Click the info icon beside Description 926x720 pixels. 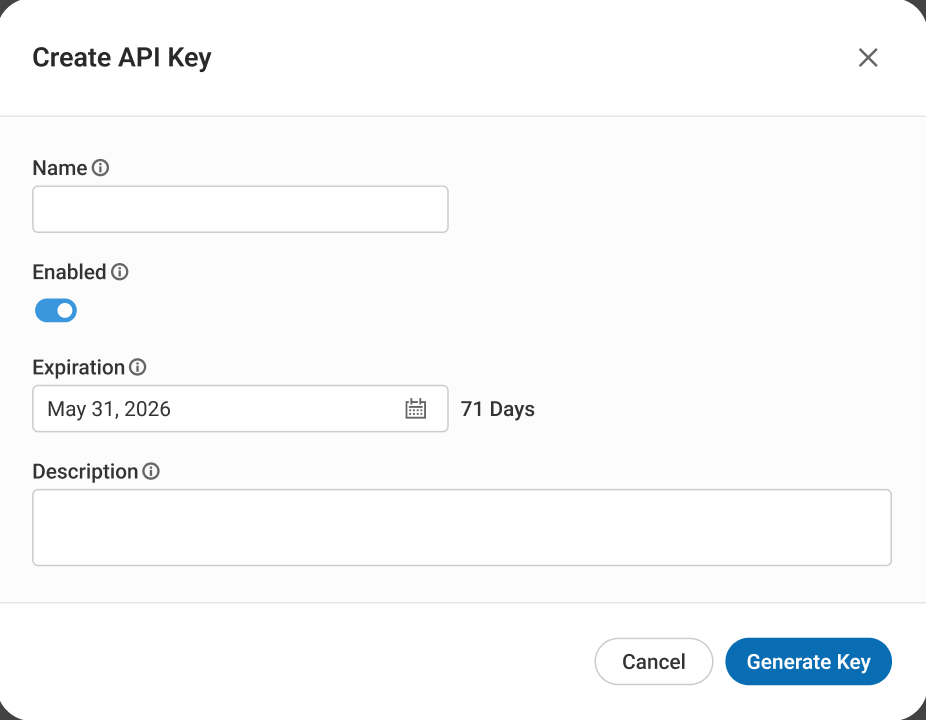click(151, 471)
